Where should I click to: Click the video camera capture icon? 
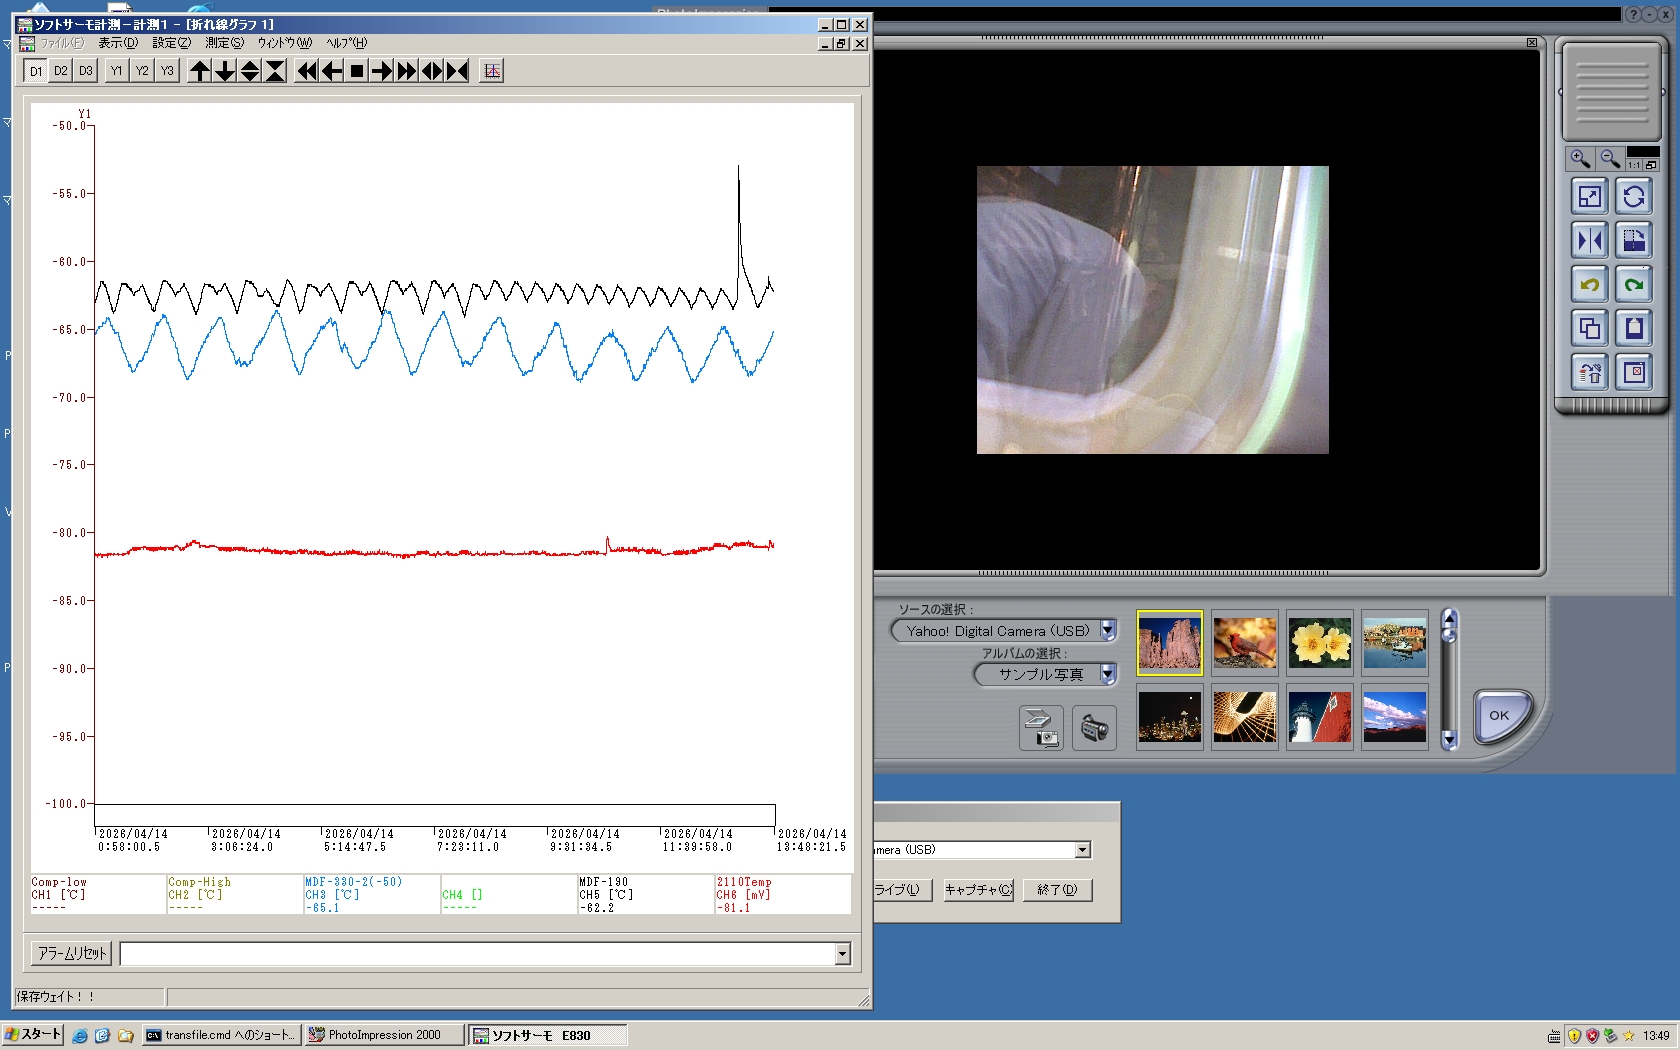point(1094,728)
